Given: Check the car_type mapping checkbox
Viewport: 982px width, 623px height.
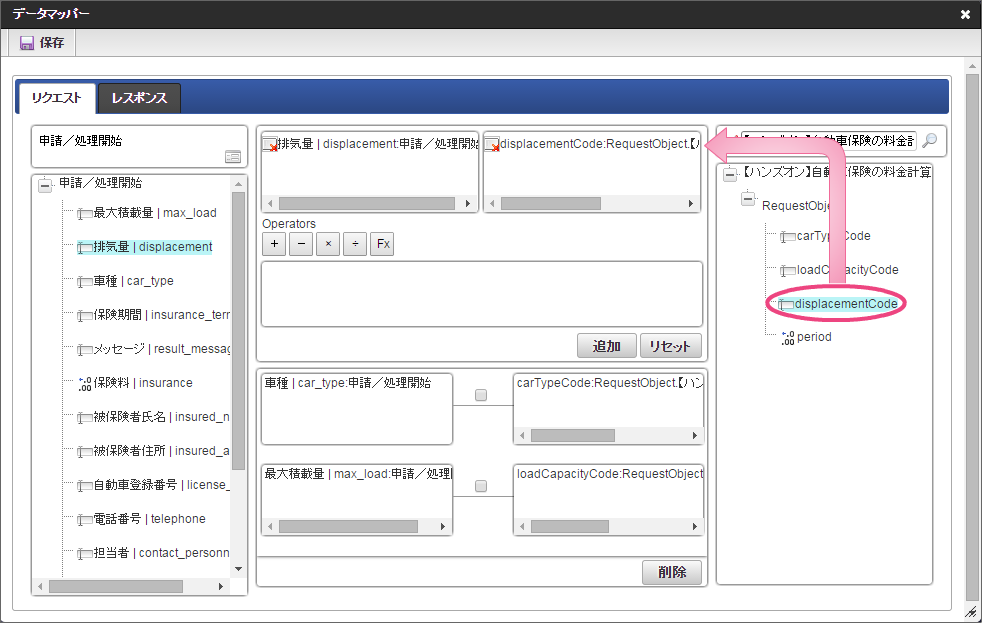Looking at the screenshot, I should (x=481, y=396).
